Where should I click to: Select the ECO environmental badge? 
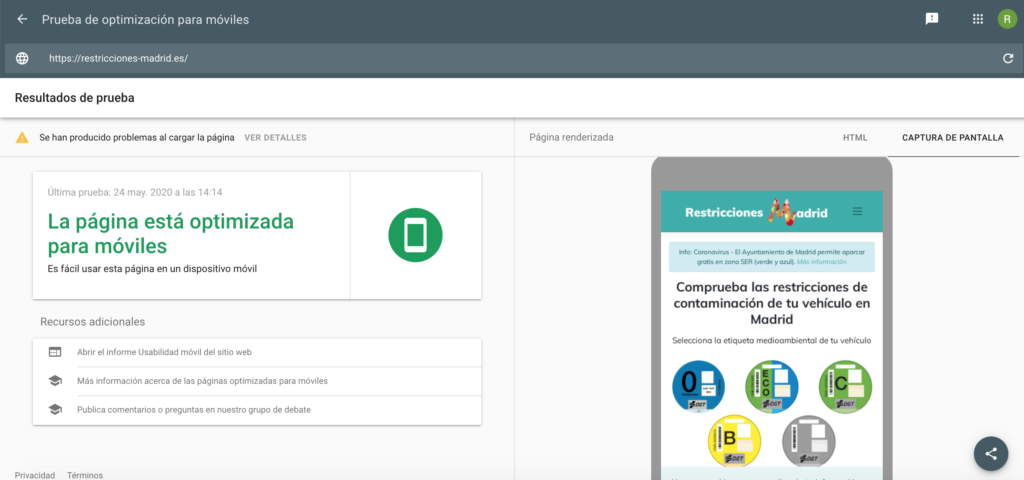(x=772, y=387)
